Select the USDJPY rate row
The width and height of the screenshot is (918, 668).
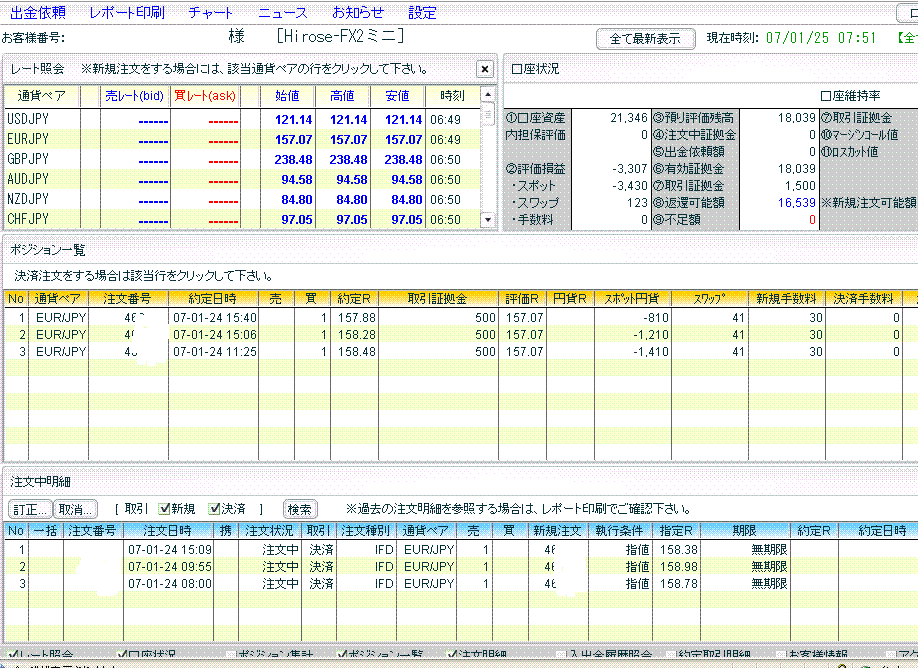click(242, 119)
